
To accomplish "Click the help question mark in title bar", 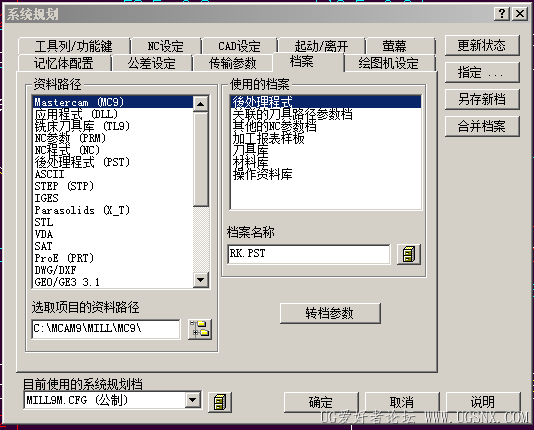I will (502, 14).
